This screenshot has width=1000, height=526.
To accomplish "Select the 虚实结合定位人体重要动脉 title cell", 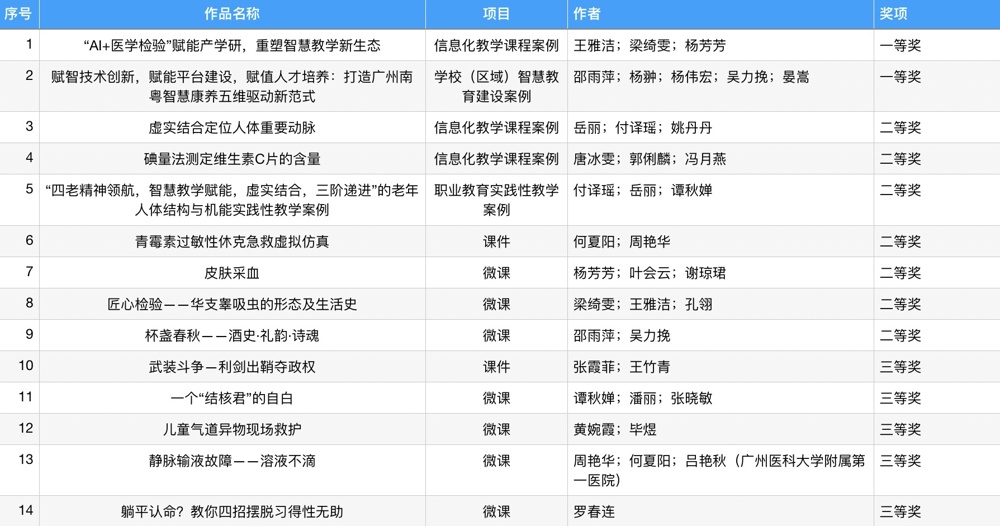I will click(231, 128).
